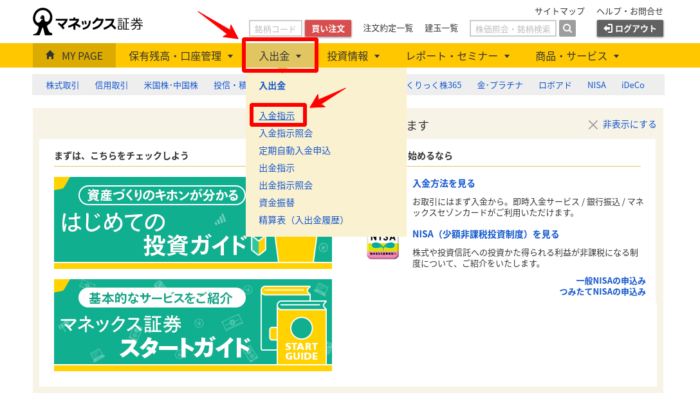Select 定期自動入金申込 in the dropdown
Screen dimensions: 700x395
click(x=295, y=150)
